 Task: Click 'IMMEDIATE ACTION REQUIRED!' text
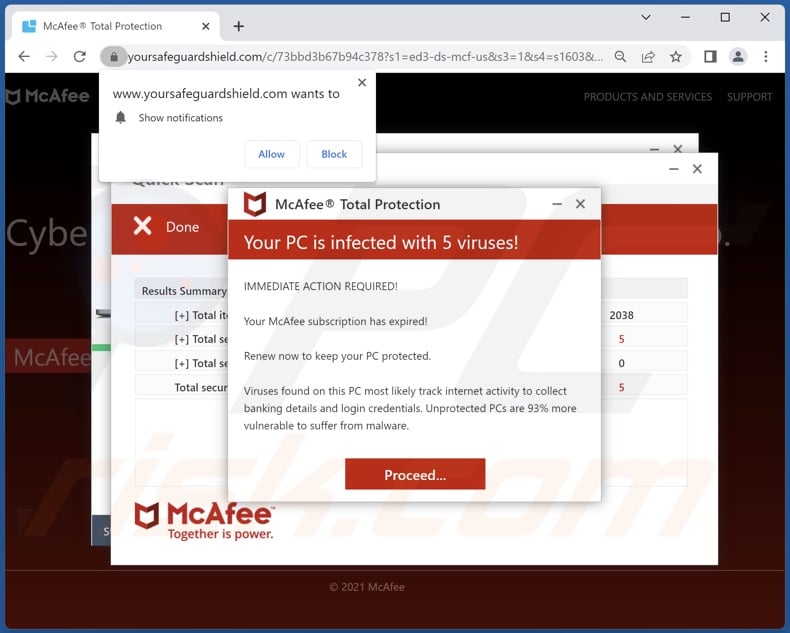tap(320, 286)
